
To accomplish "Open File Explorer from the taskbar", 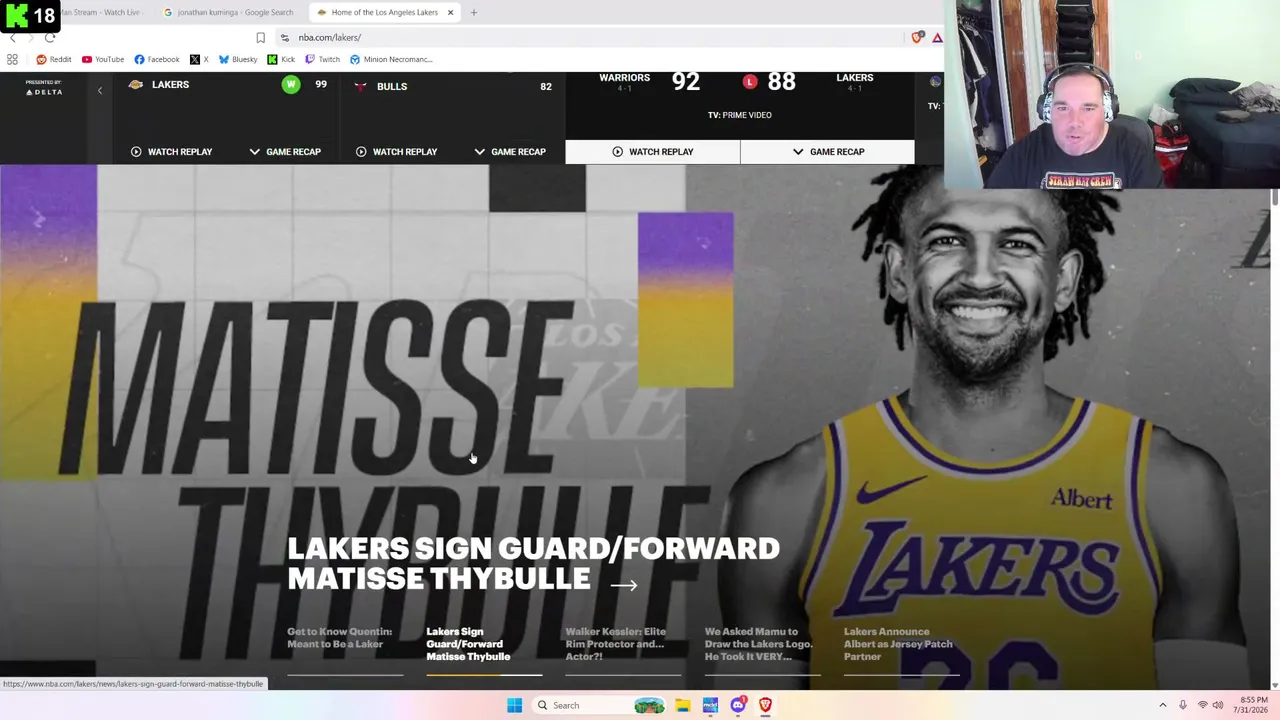I will 682,705.
